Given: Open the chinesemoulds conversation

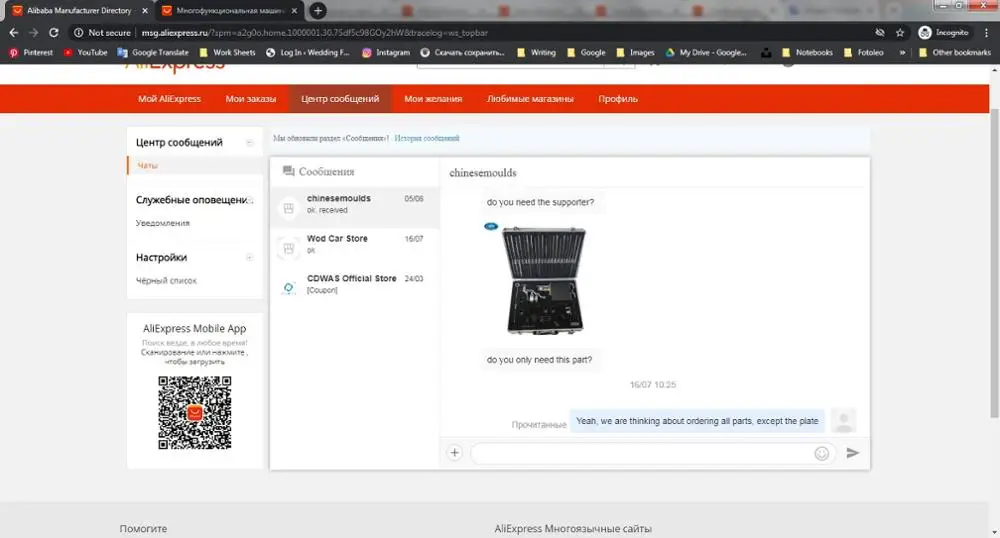Looking at the screenshot, I should [x=355, y=207].
